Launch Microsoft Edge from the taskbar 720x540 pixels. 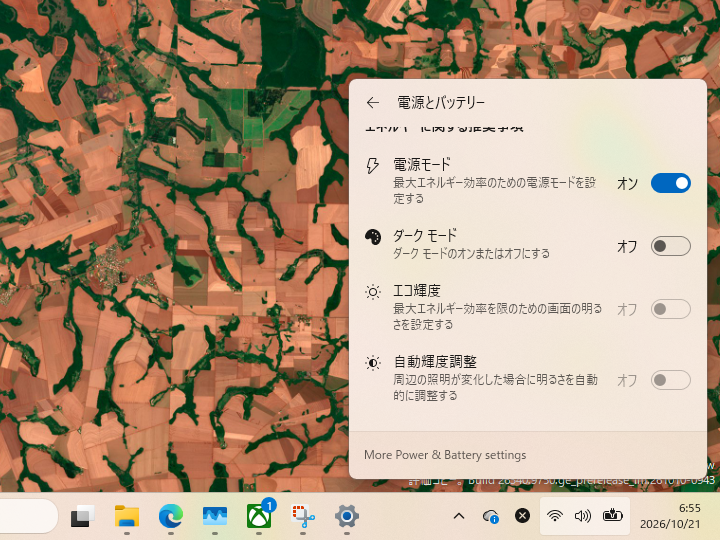tap(171, 517)
